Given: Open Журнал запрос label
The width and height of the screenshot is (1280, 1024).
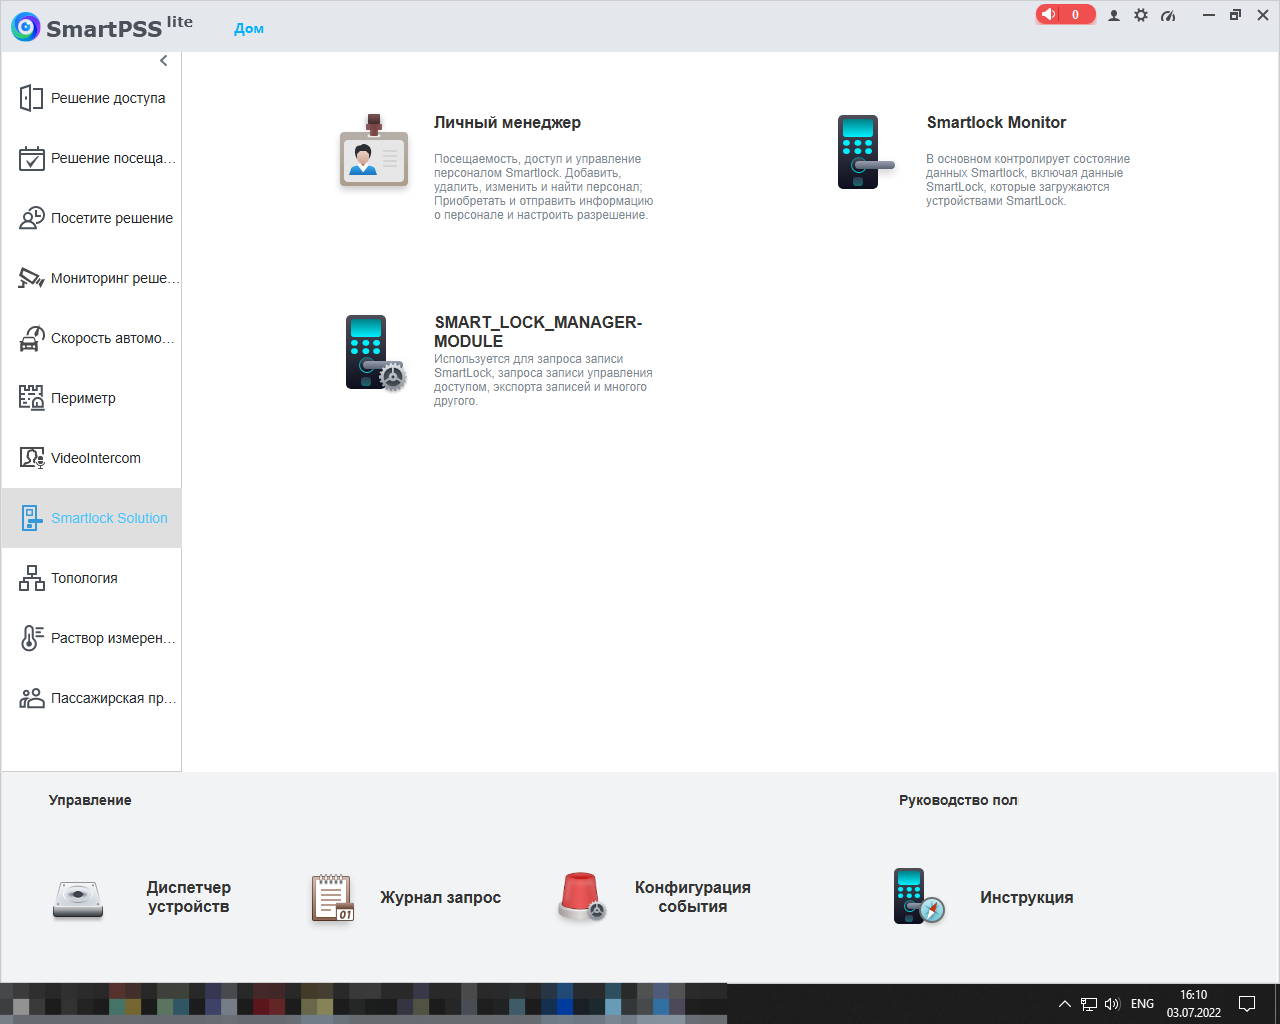Looking at the screenshot, I should [x=440, y=897].
